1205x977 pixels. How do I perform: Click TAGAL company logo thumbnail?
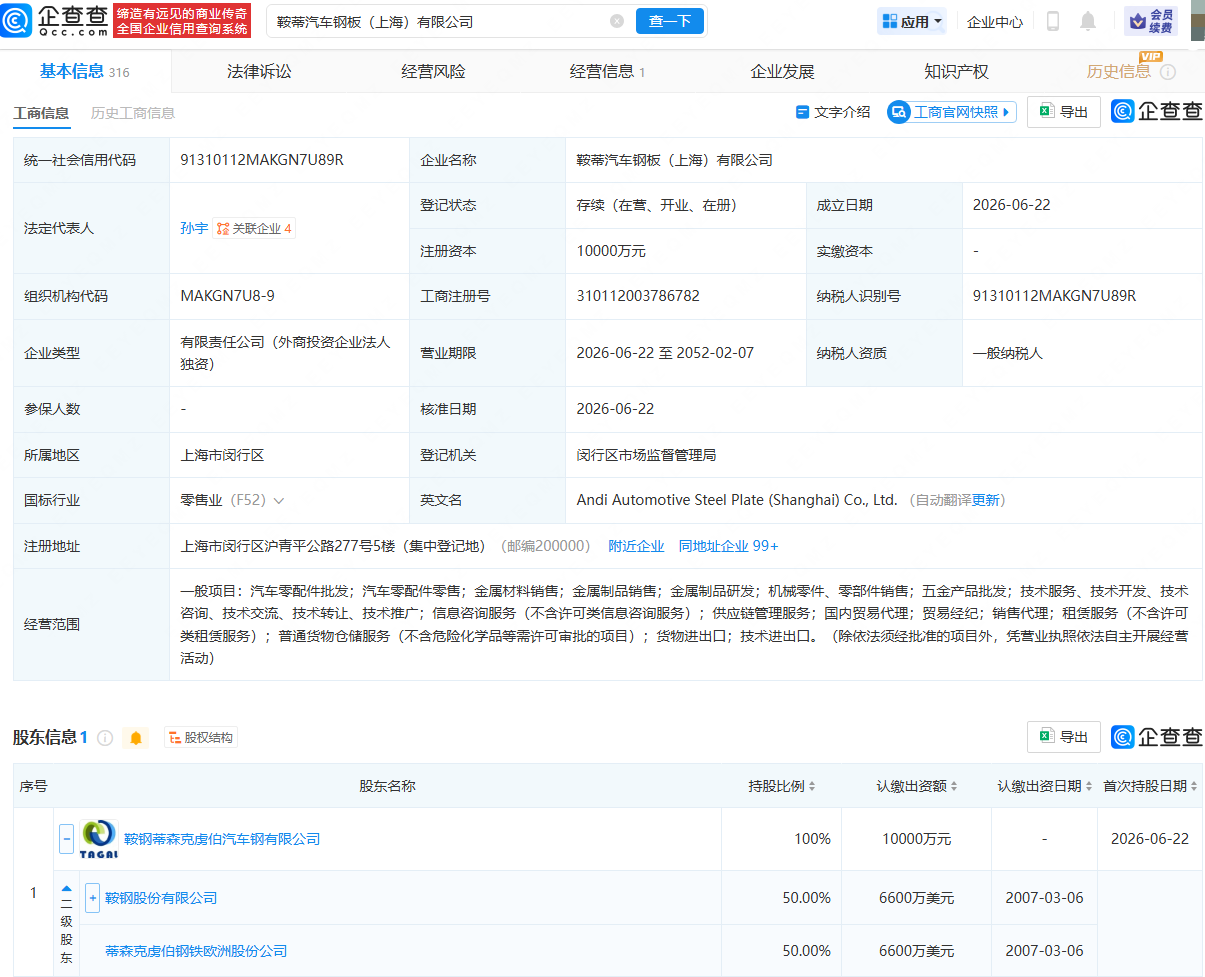[98, 839]
